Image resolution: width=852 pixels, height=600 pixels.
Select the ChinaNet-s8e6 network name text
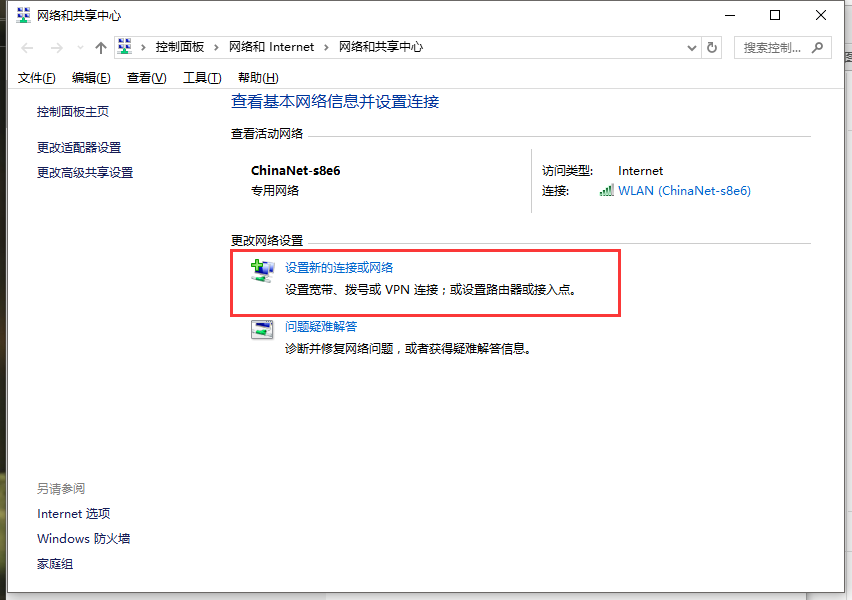click(x=296, y=171)
